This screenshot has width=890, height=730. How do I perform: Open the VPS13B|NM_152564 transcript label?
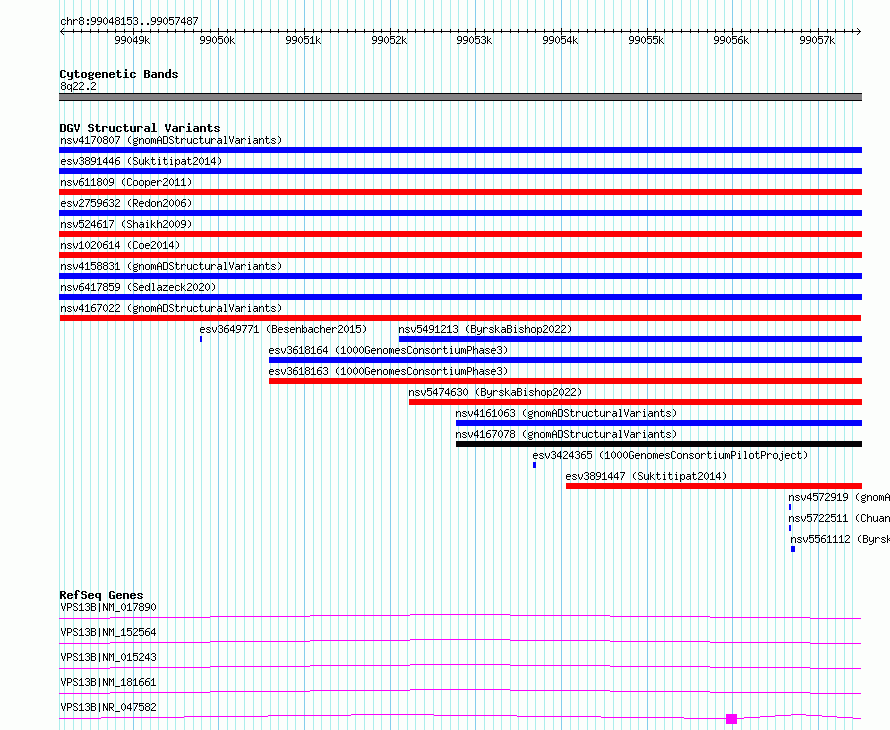108,632
